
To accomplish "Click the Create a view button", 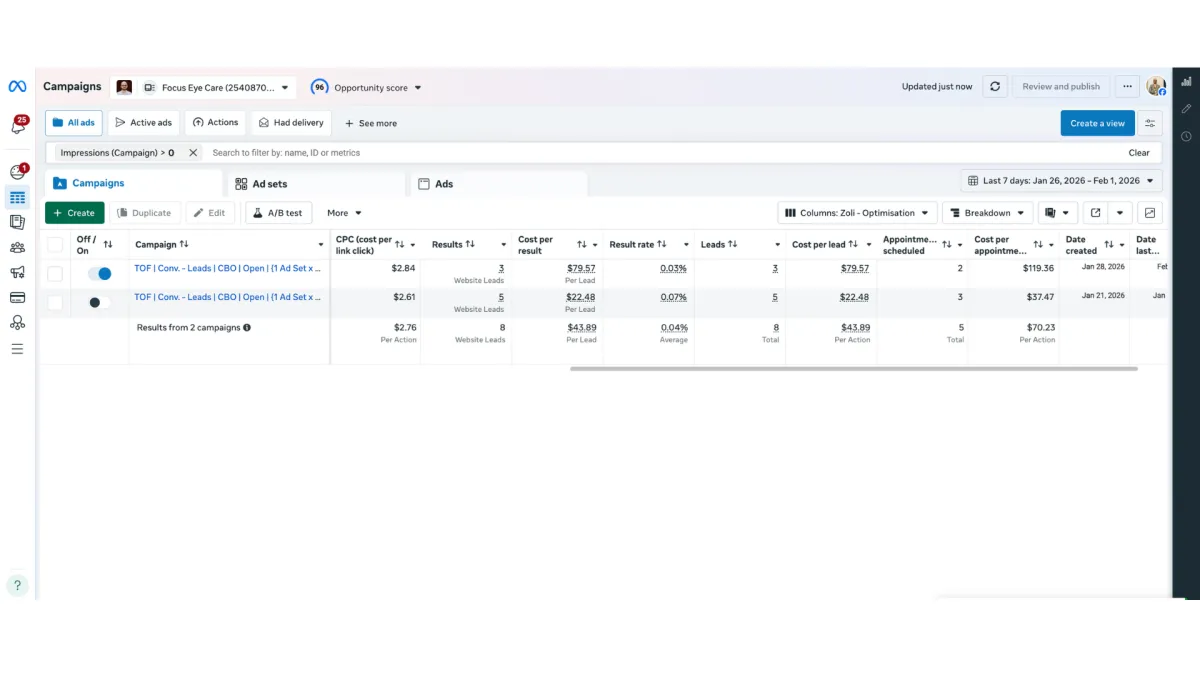I will point(1097,123).
